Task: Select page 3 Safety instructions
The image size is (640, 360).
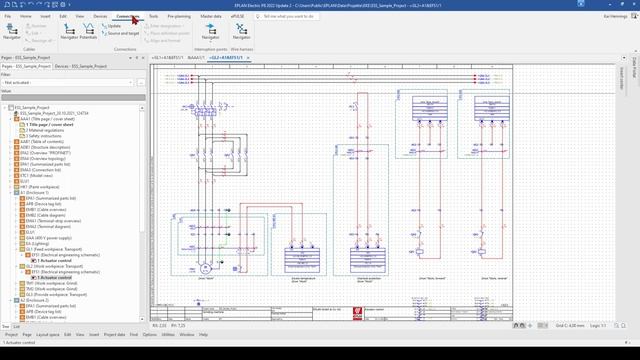Action: [x=44, y=136]
